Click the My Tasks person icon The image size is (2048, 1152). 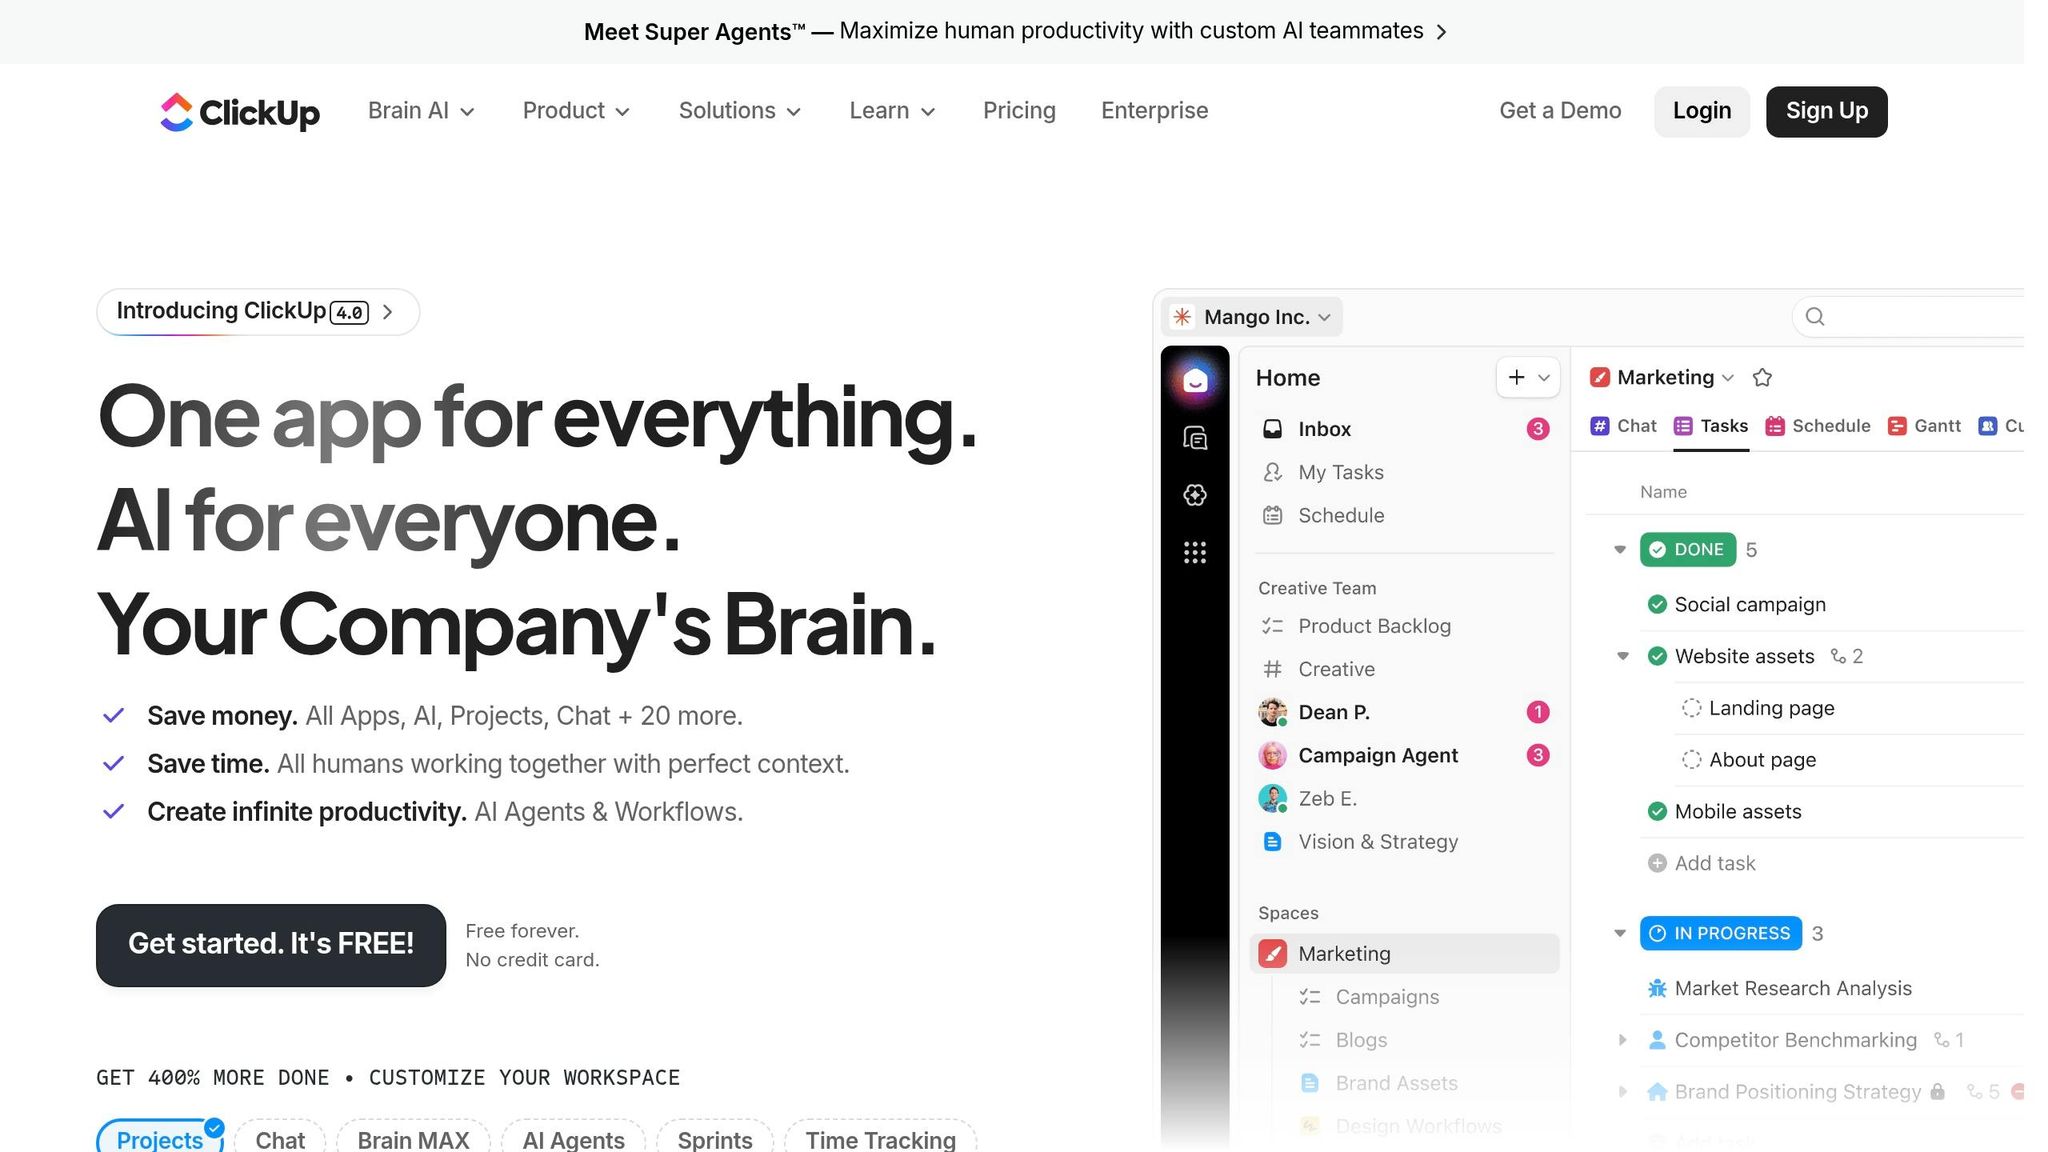coord(1273,472)
